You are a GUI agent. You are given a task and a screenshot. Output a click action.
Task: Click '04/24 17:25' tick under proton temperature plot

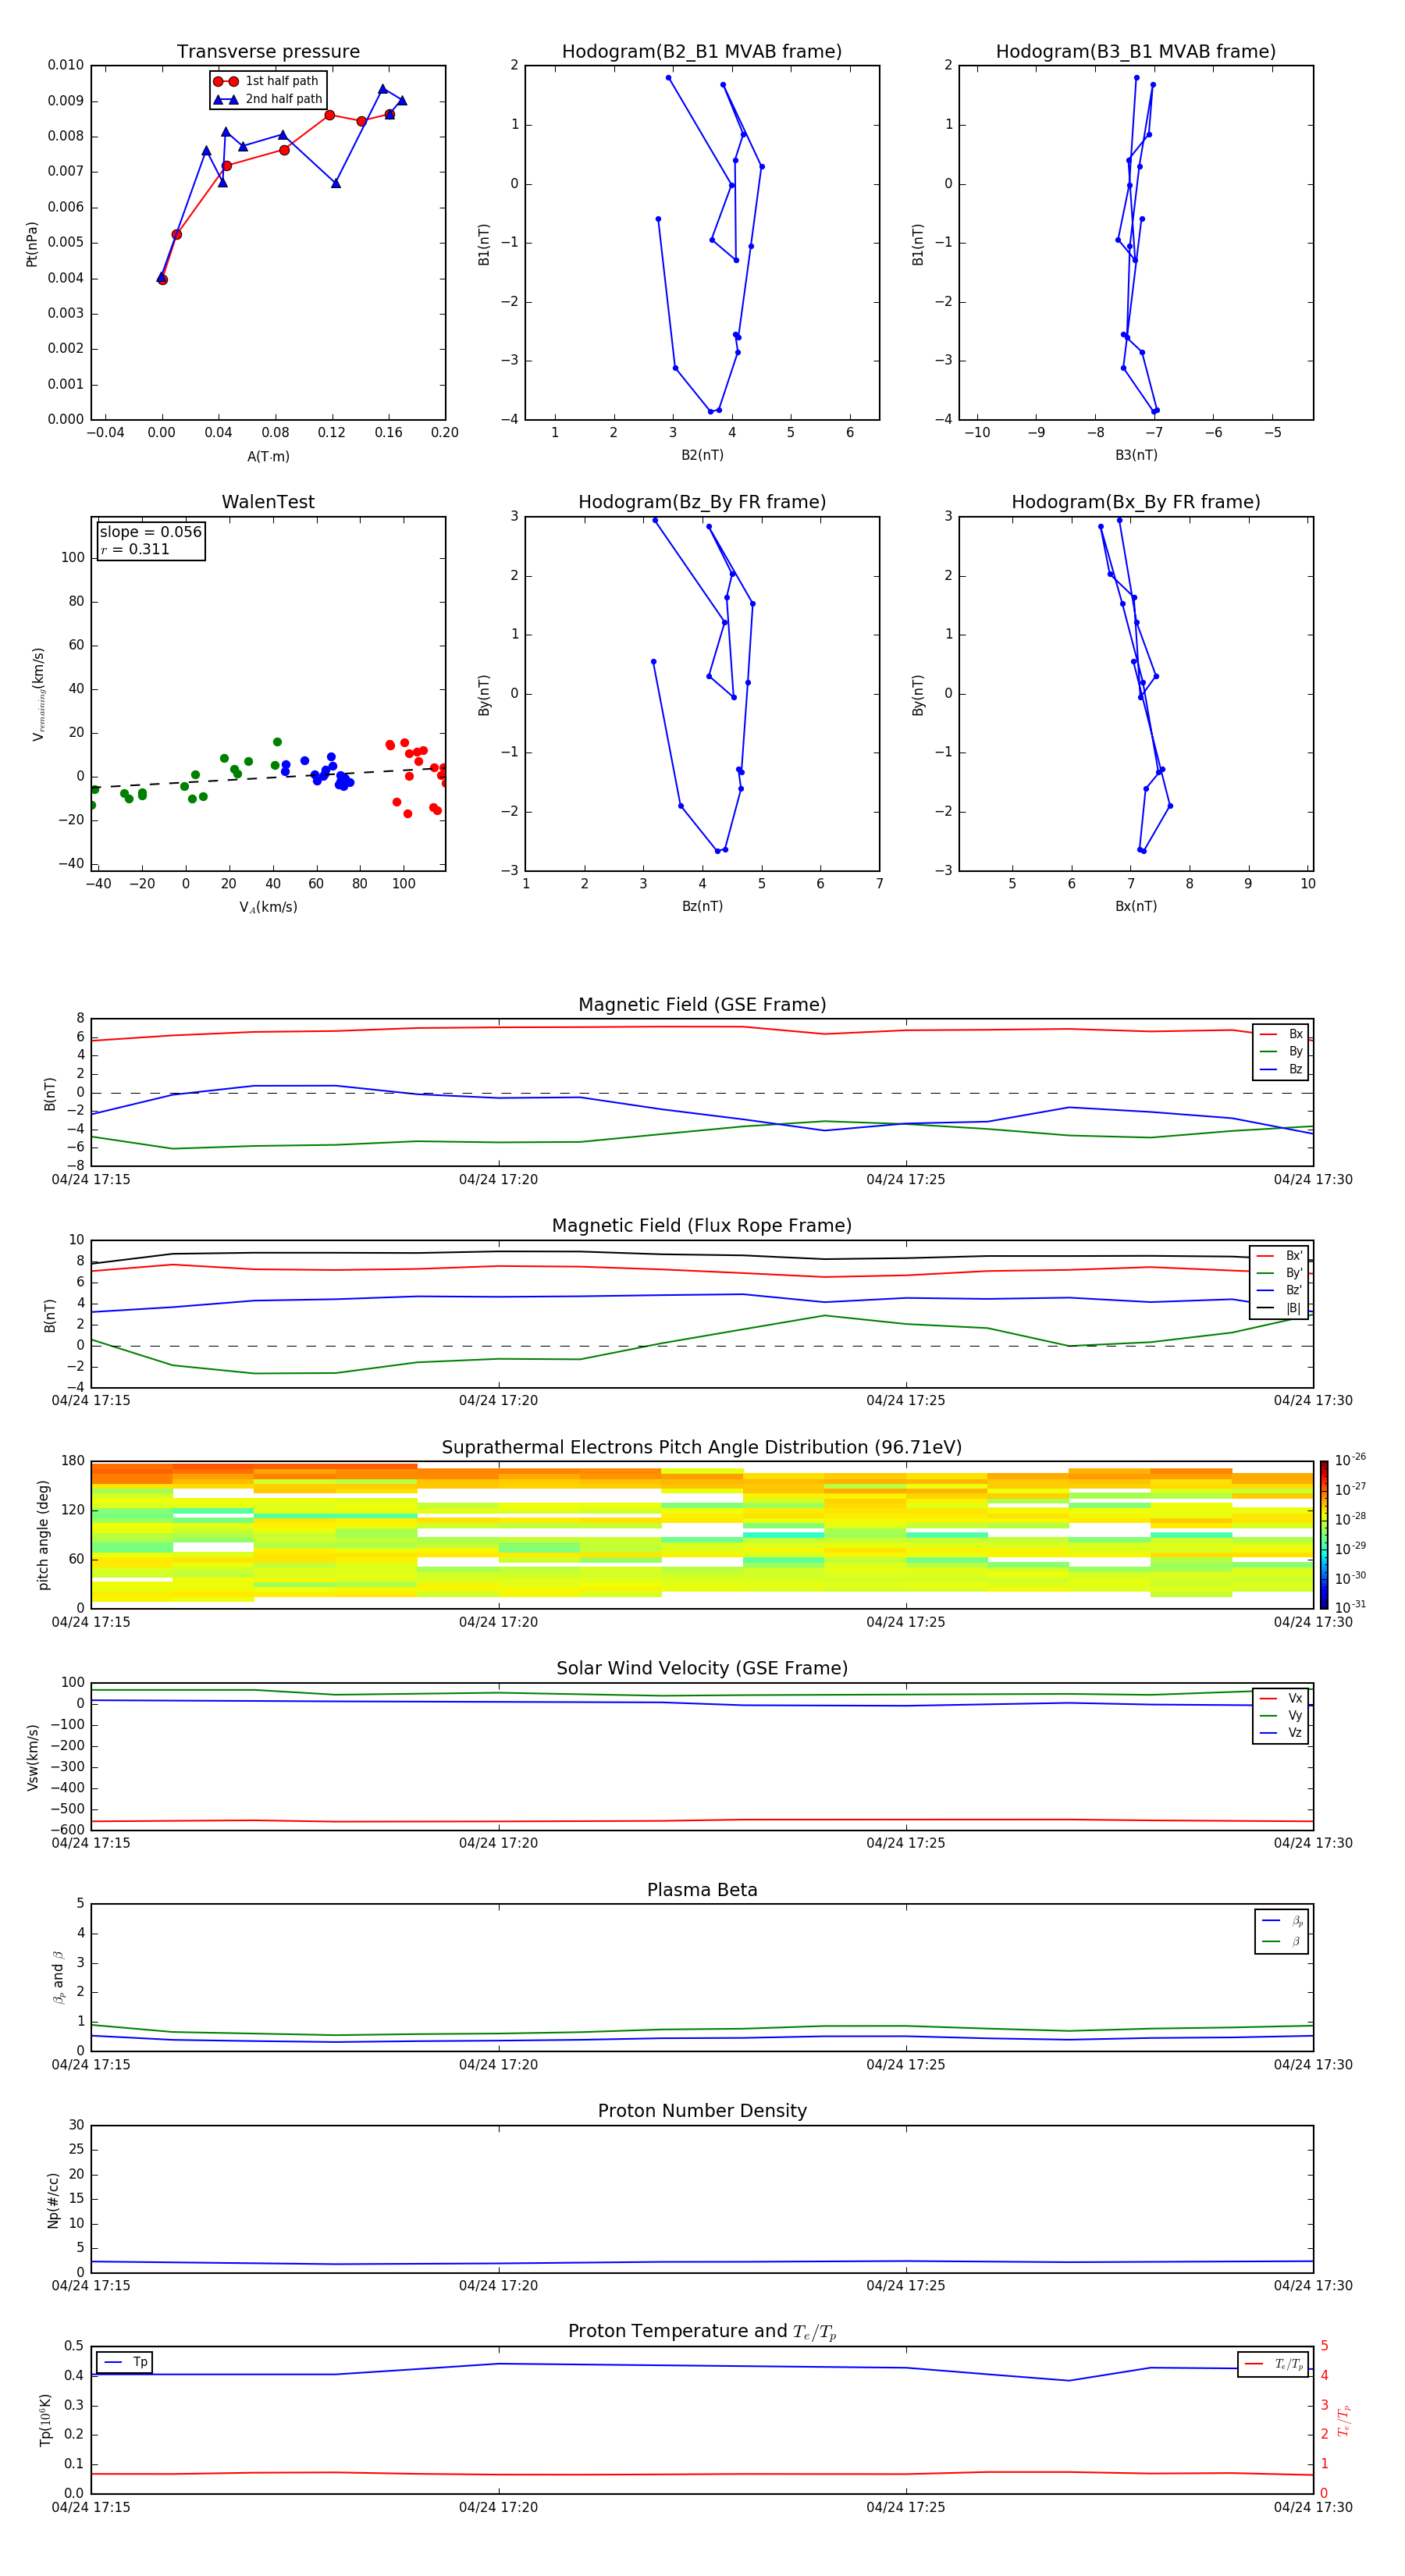pyautogui.click(x=906, y=2507)
